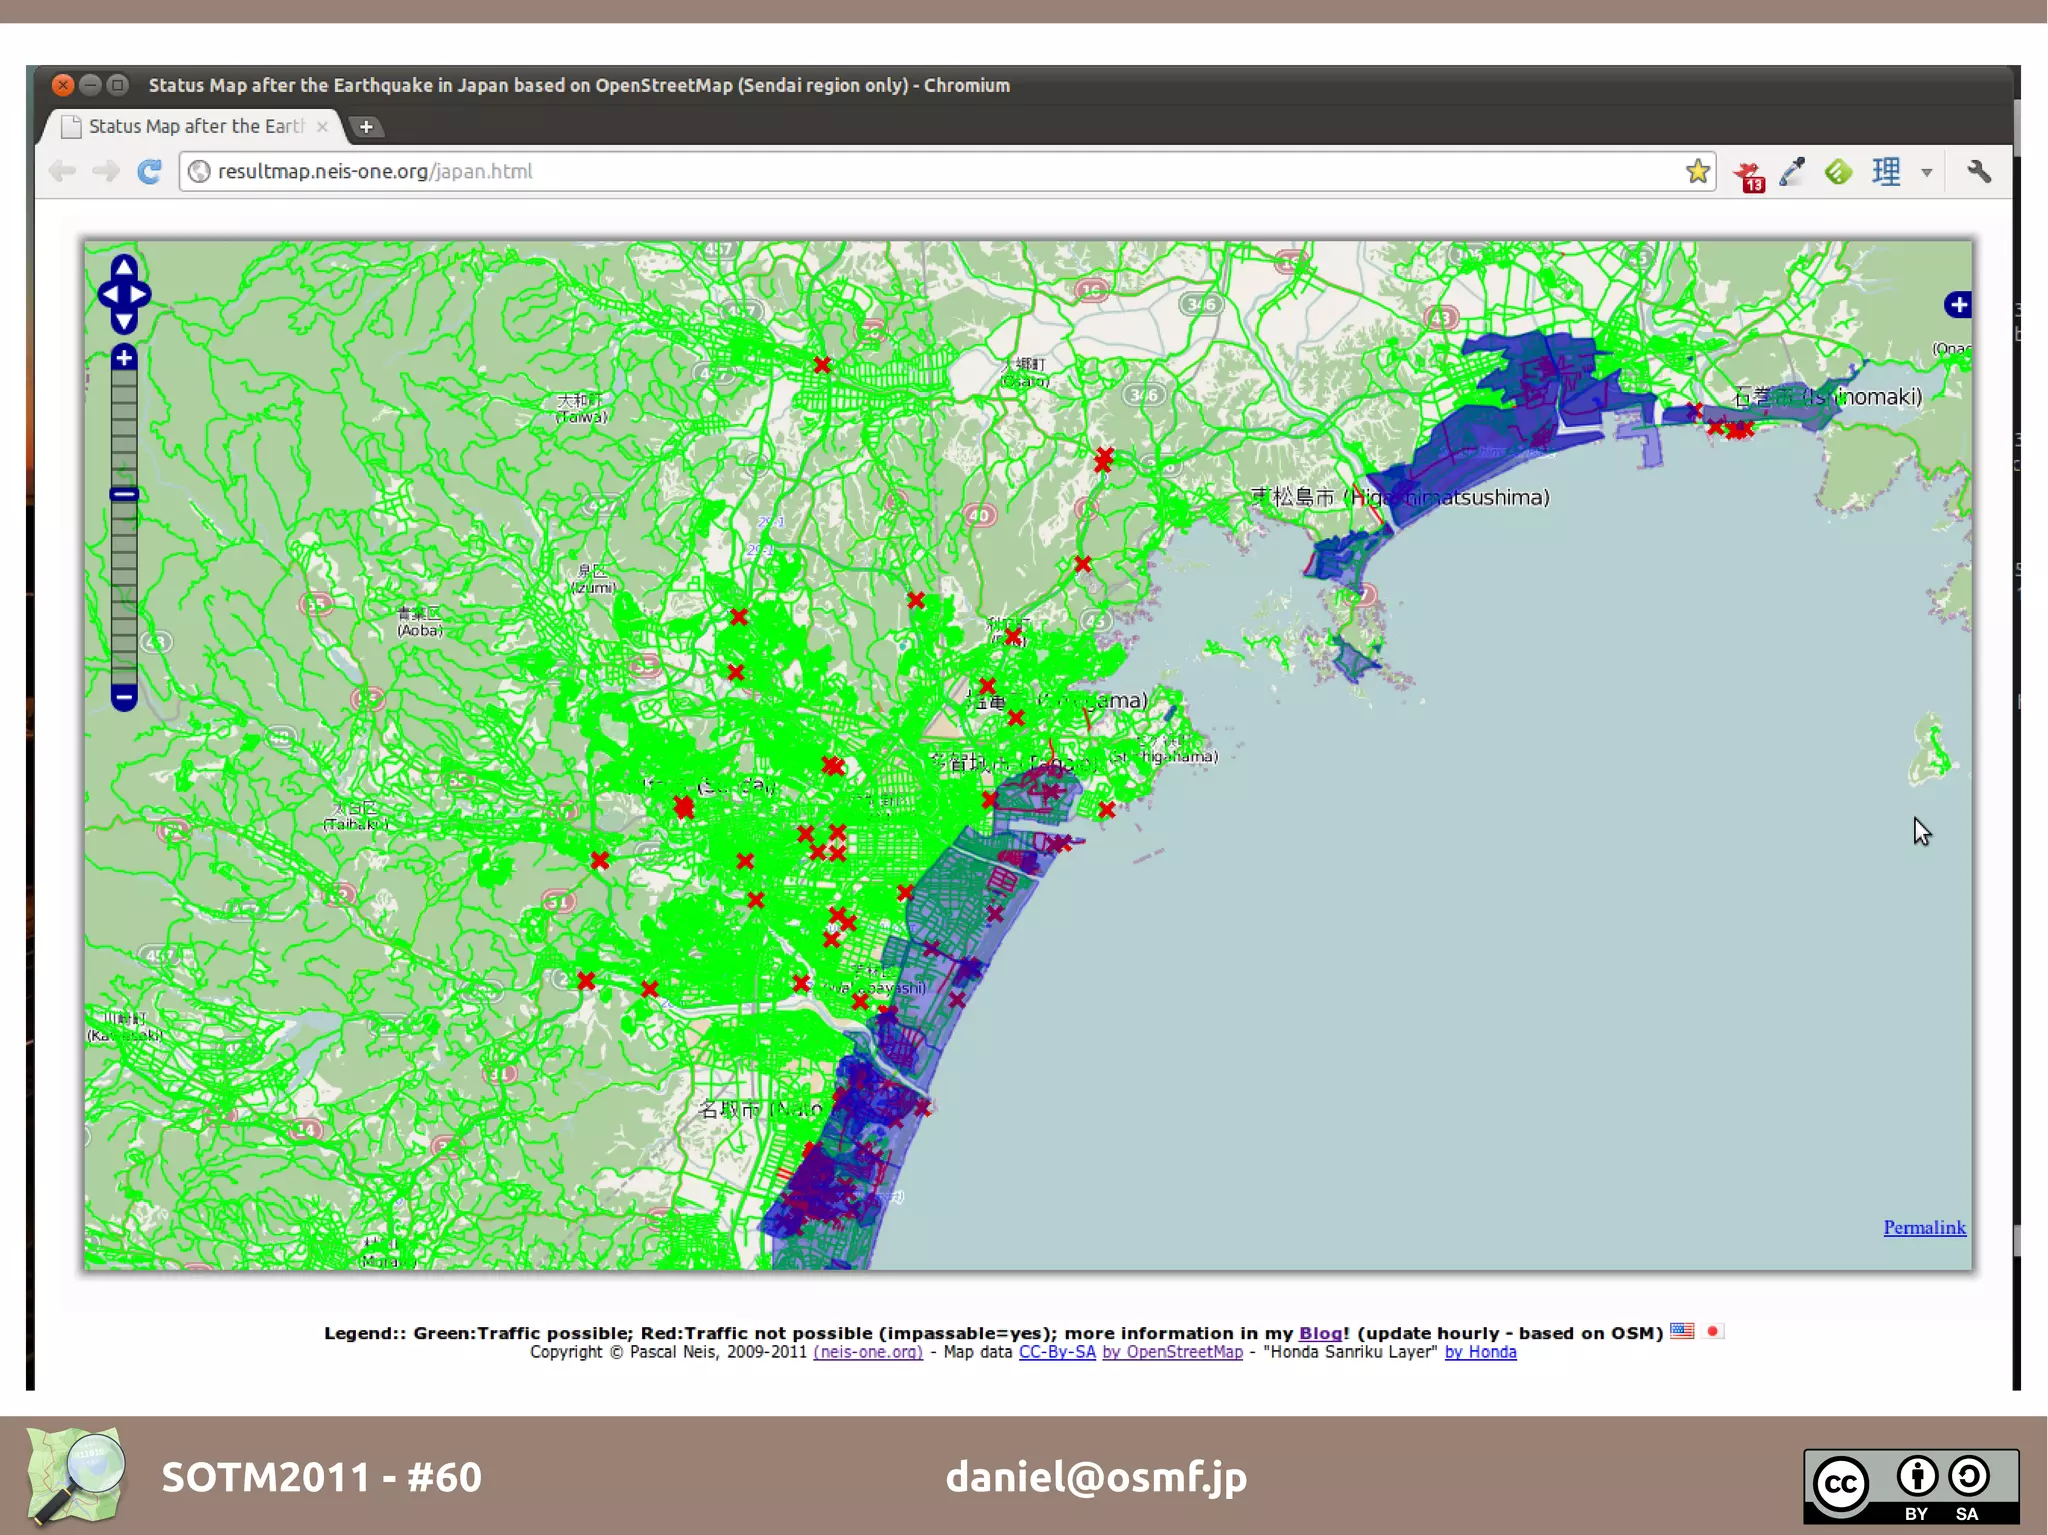The height and width of the screenshot is (1535, 2048).
Task: Click the address bar URL field
Action: pos(900,172)
